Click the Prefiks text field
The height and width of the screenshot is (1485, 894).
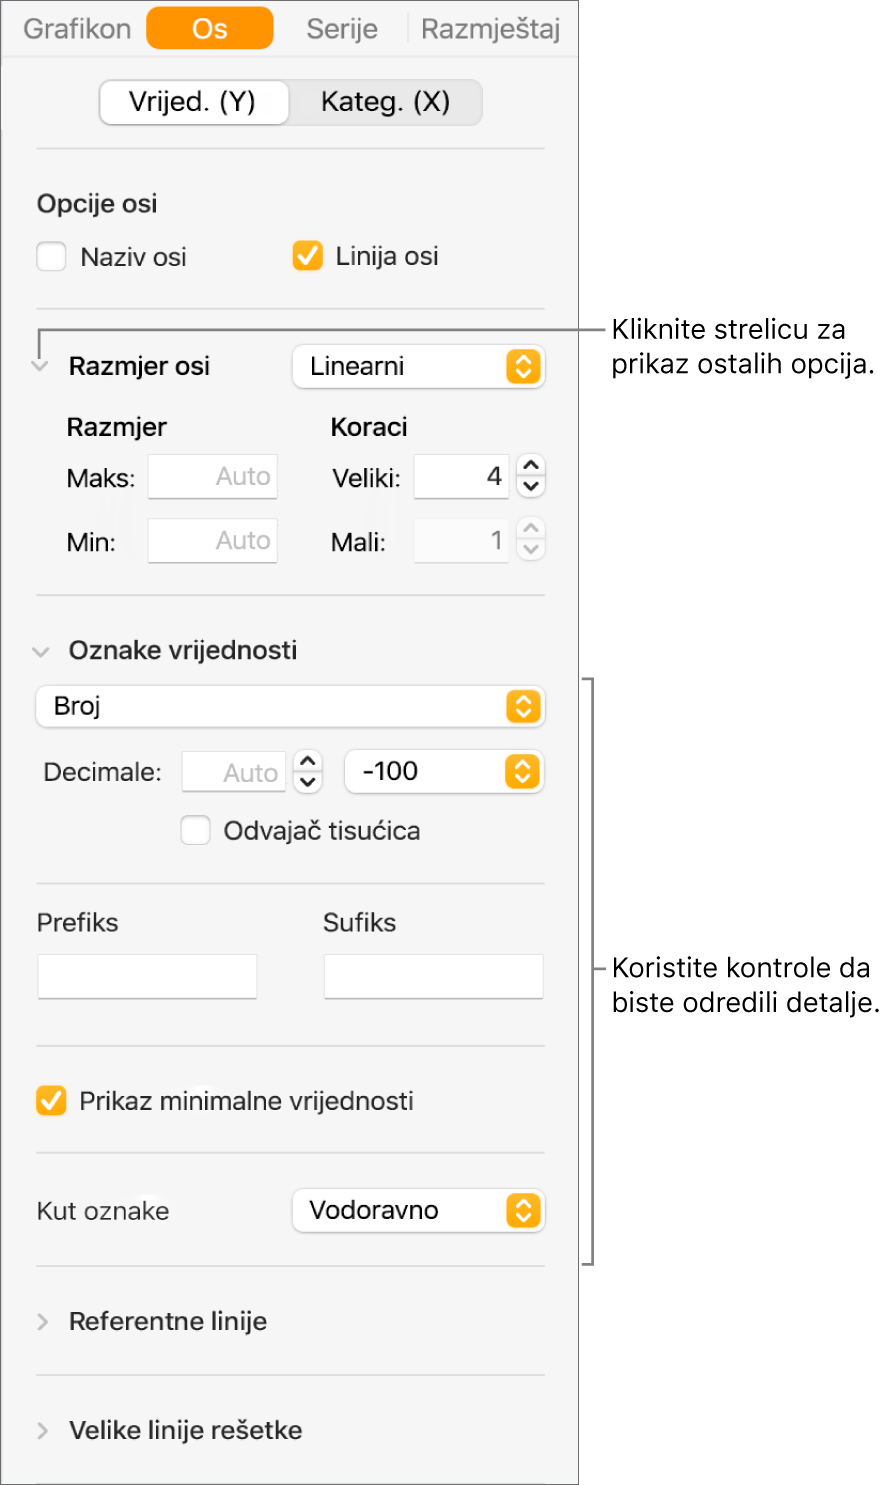(147, 976)
